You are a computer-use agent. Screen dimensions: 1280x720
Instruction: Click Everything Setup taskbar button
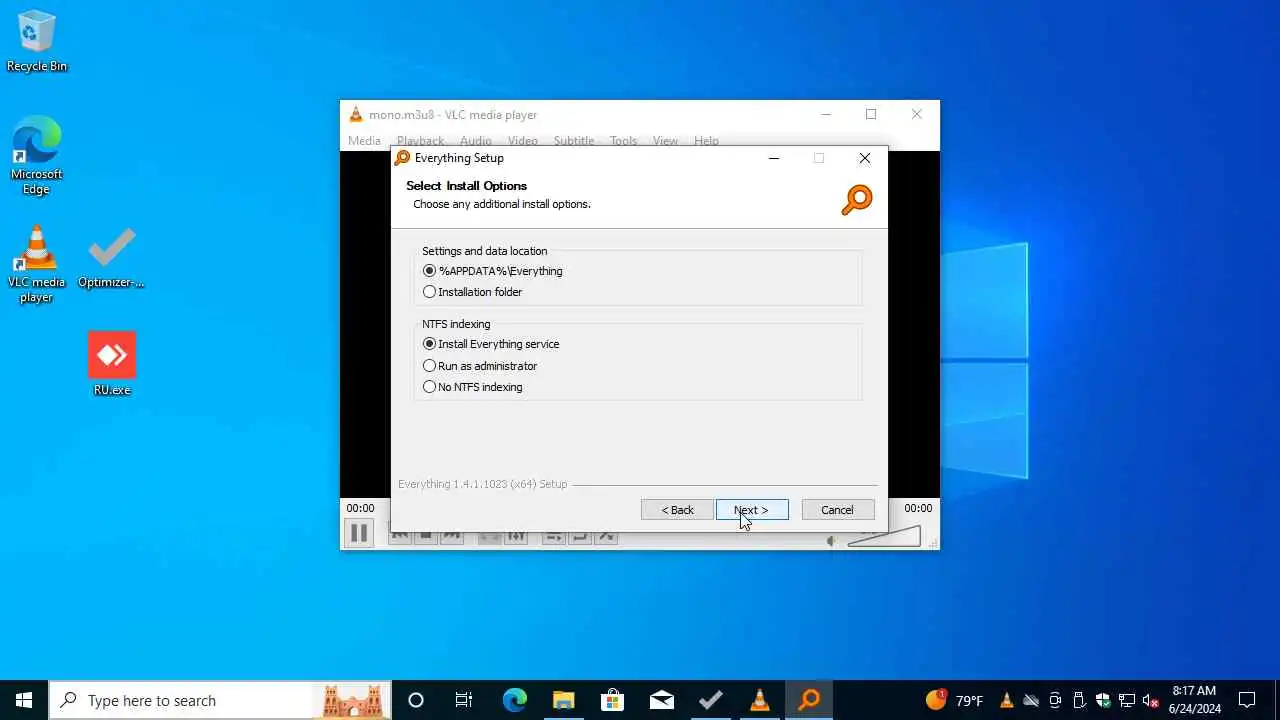pos(809,700)
